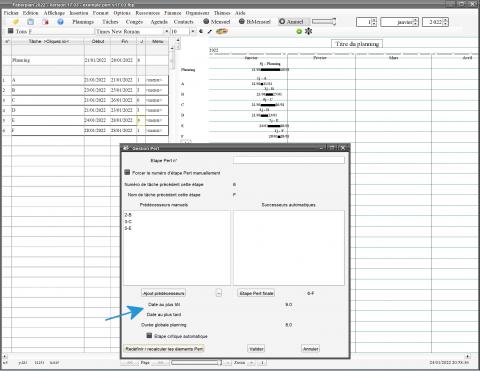The height and width of the screenshot is (371, 480).
Task: Click the Menu column header
Action: pyautogui.click(x=157, y=41)
